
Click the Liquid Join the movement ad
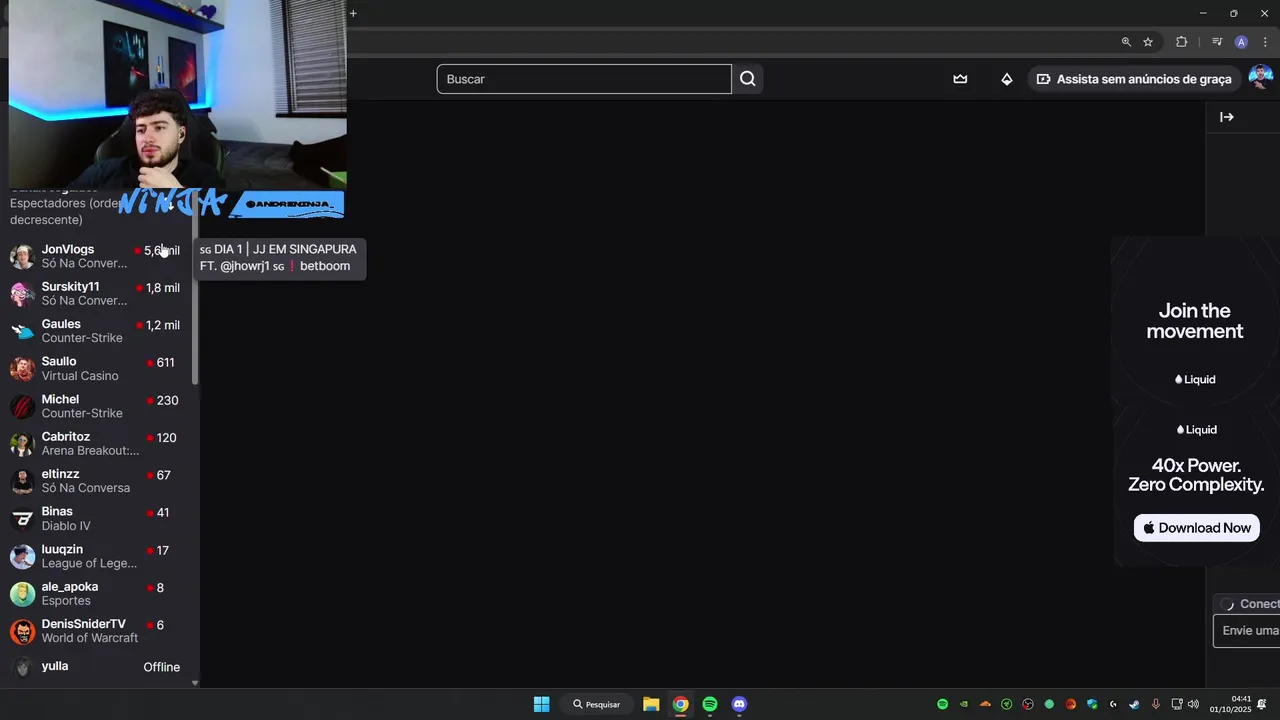click(x=1195, y=321)
